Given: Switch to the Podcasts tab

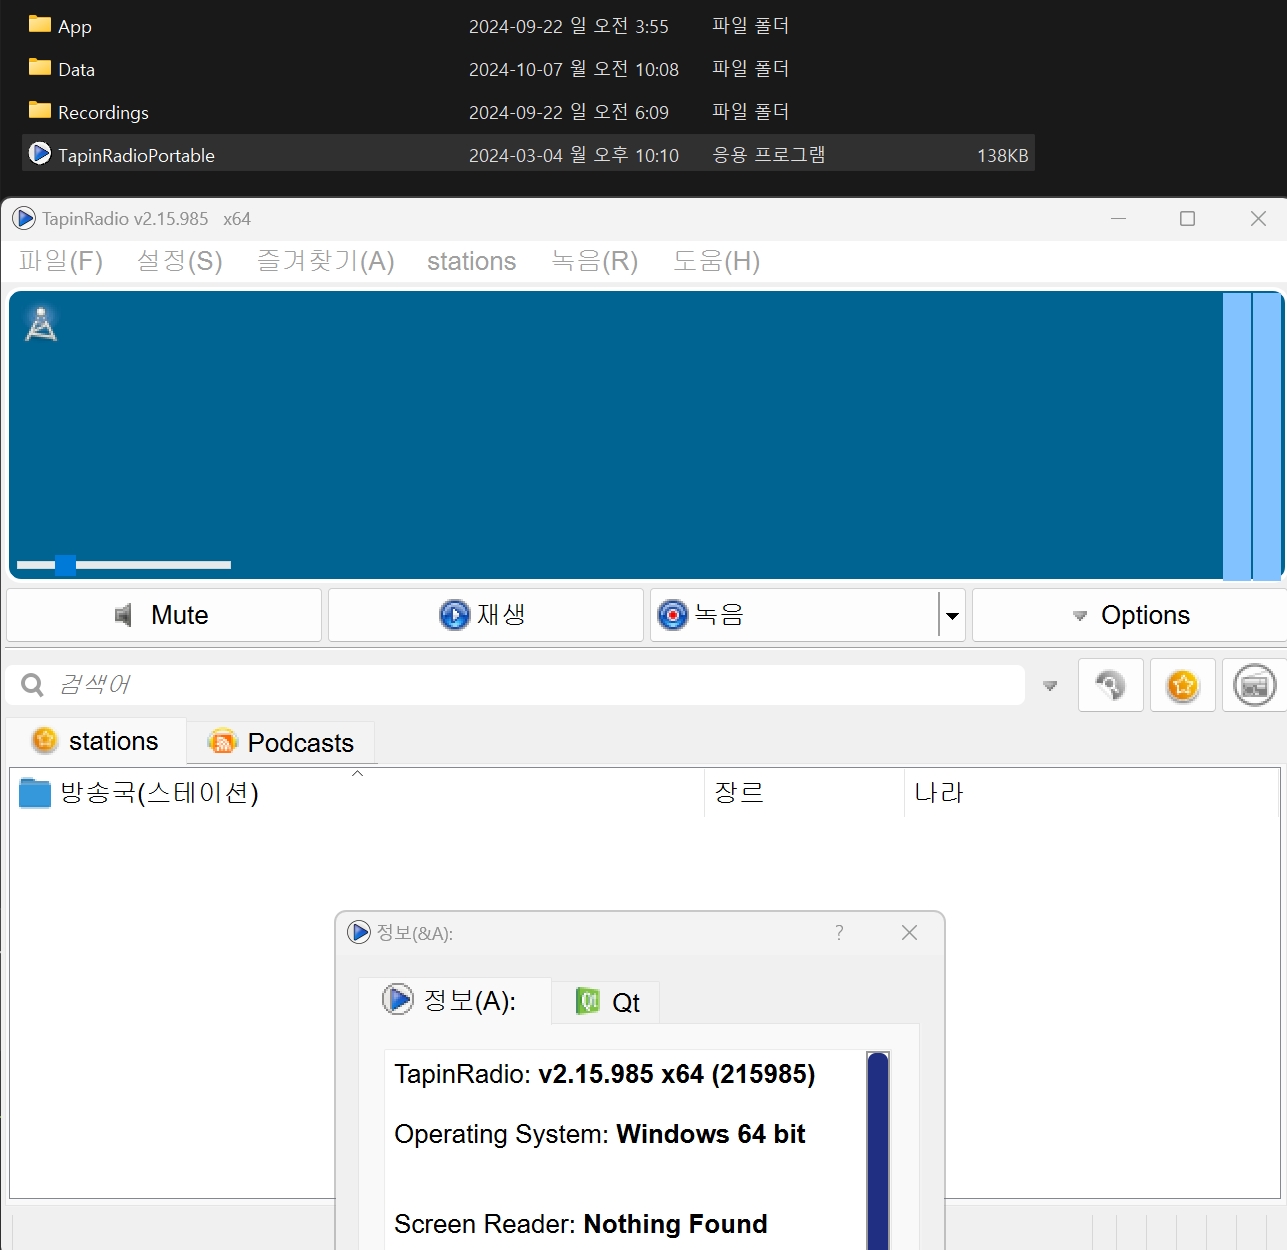Looking at the screenshot, I should point(281,742).
